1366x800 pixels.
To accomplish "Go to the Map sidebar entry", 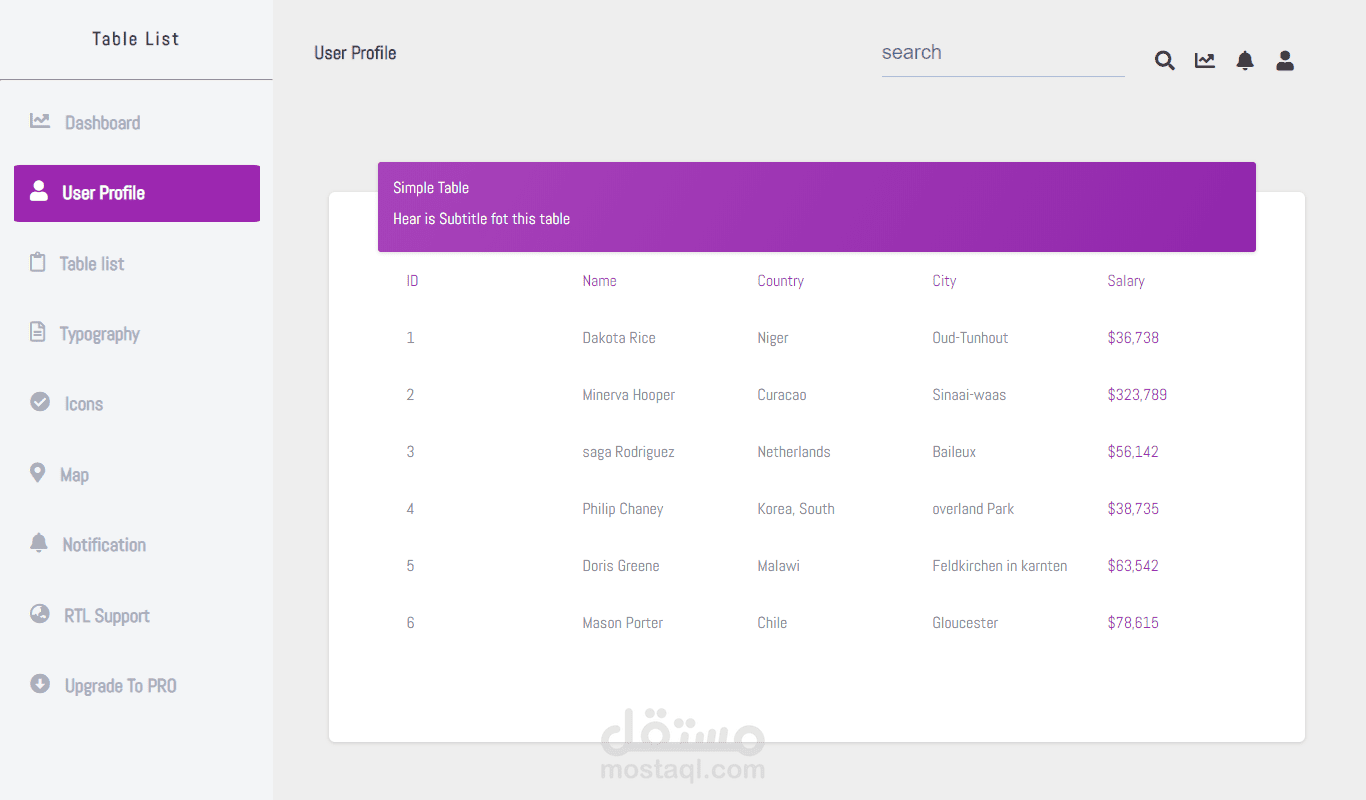I will click(74, 475).
